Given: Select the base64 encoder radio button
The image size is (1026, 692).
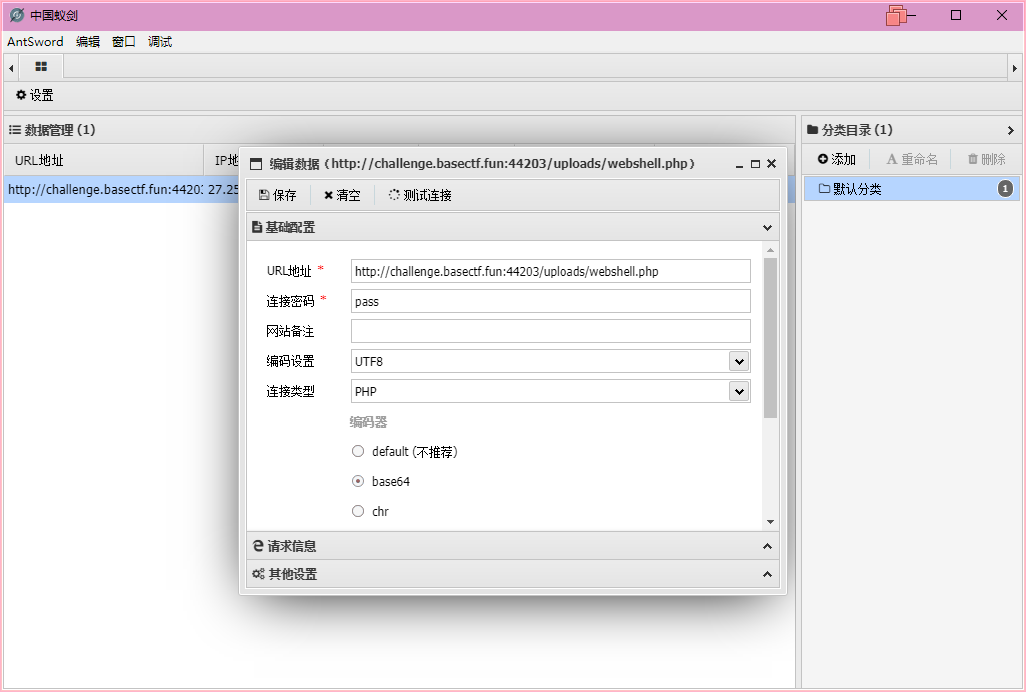Looking at the screenshot, I should [358, 481].
